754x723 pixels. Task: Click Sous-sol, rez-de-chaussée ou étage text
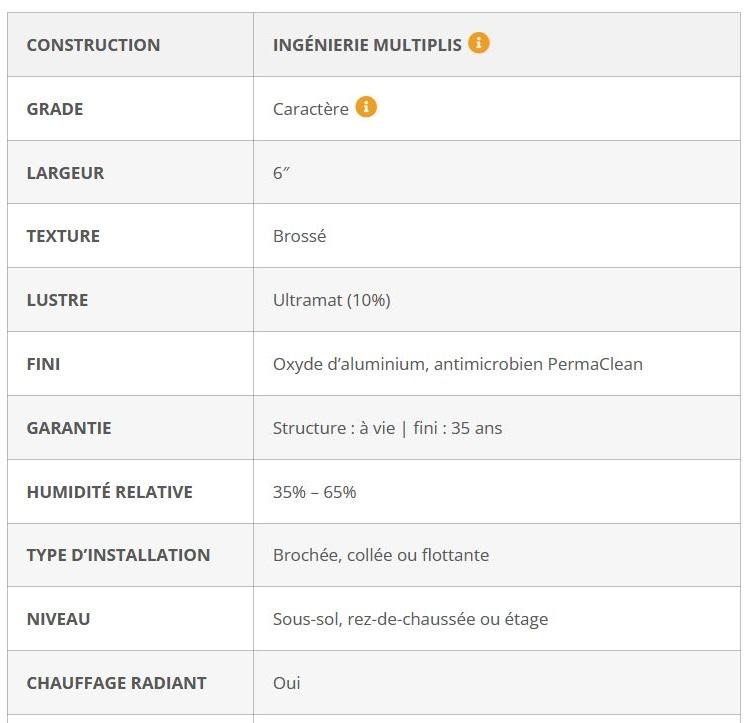point(410,619)
